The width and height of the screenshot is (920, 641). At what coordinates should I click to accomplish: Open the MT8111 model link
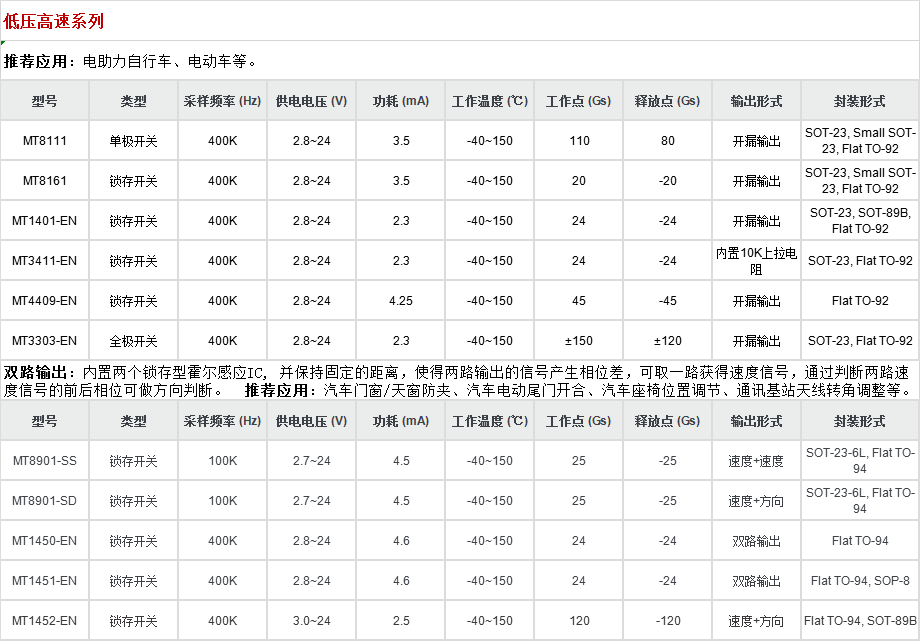pos(44,141)
